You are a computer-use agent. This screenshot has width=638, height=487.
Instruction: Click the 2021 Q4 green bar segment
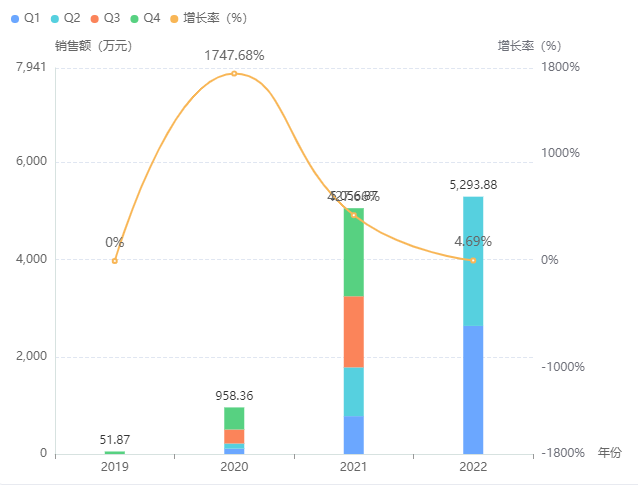[x=353, y=252]
